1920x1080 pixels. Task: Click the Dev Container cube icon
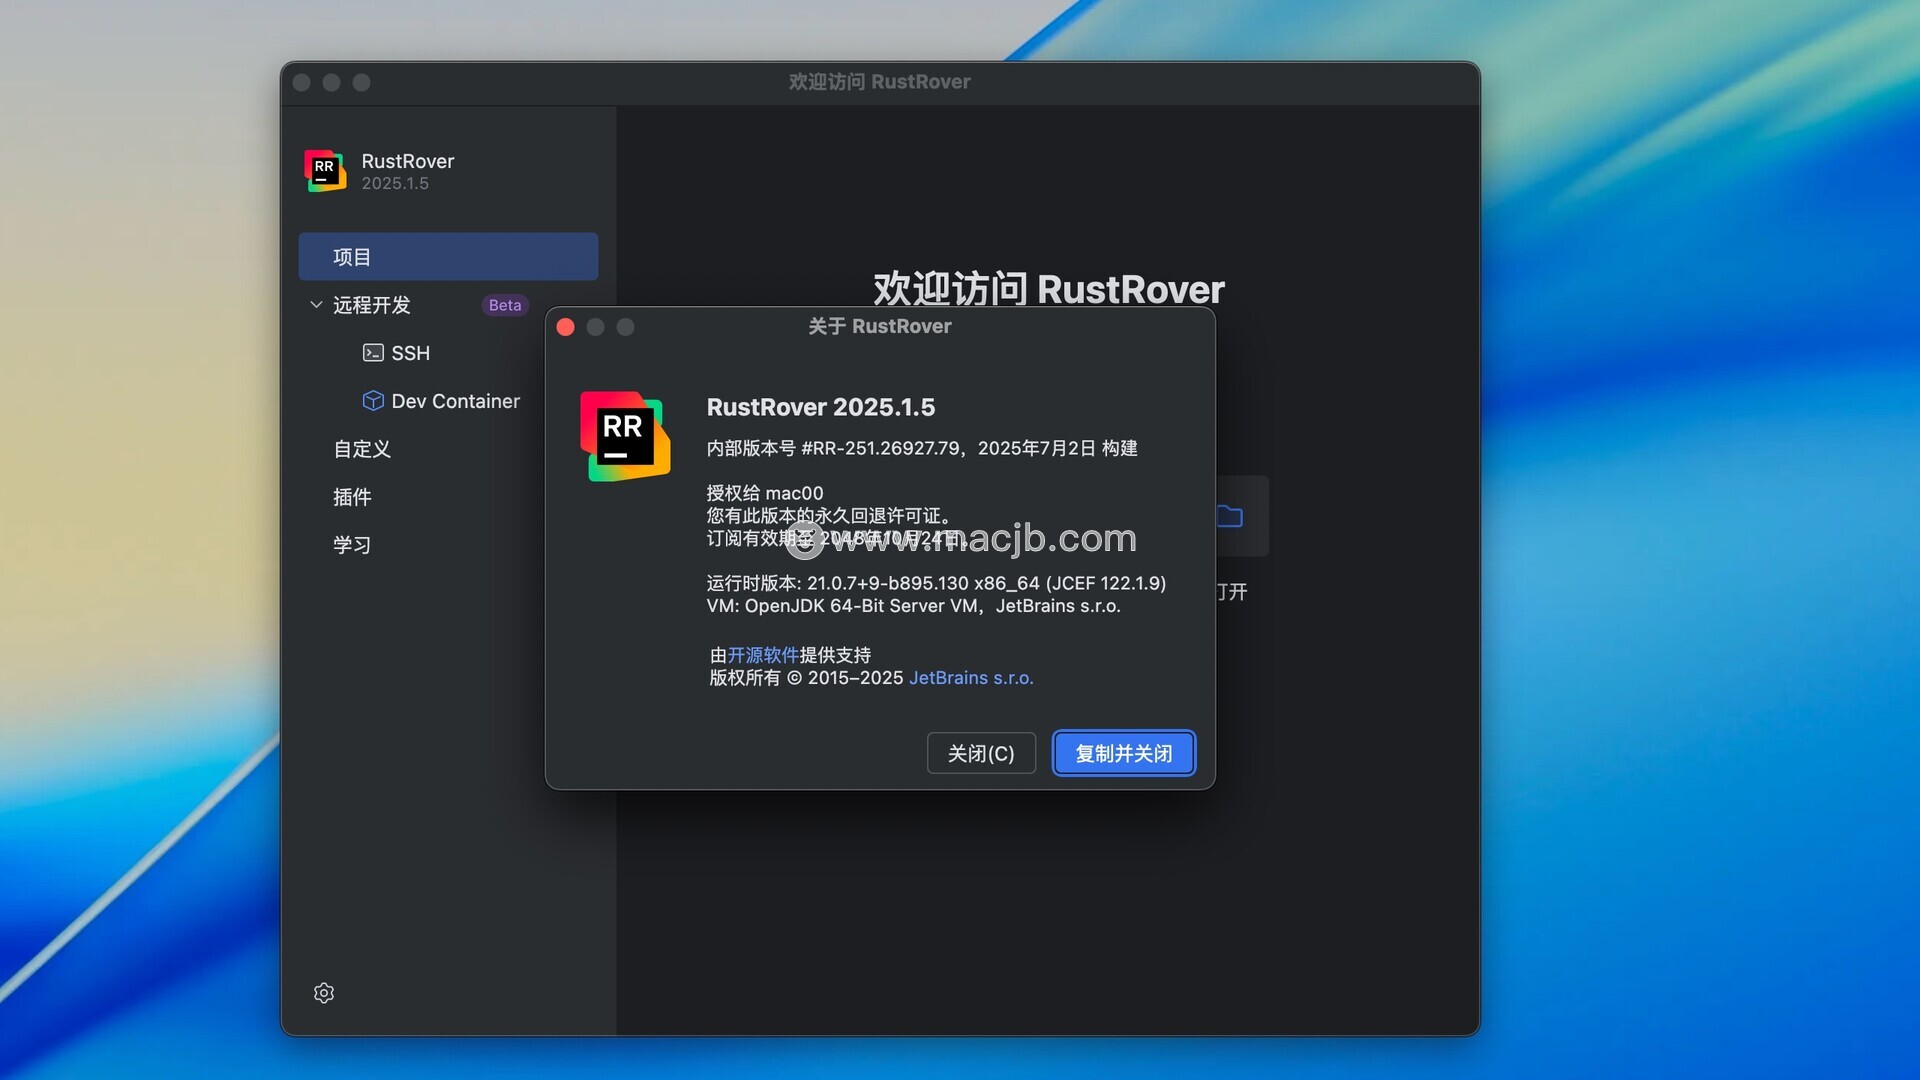click(x=373, y=401)
